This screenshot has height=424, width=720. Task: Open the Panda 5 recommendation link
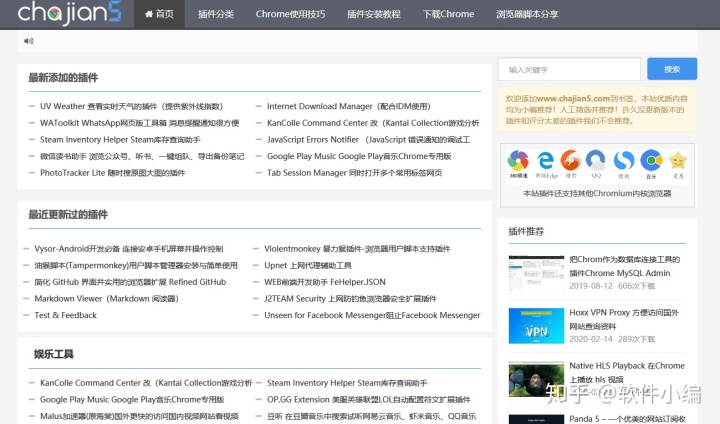click(627, 419)
